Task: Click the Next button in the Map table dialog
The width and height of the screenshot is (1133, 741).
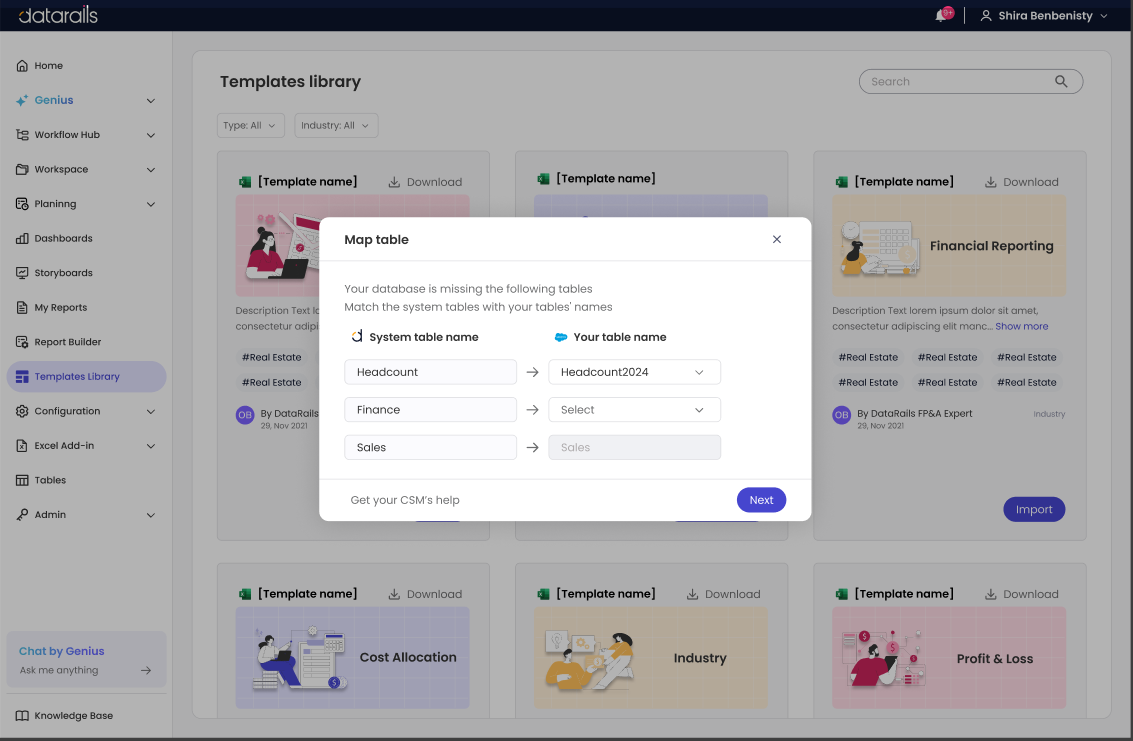Action: coord(761,499)
